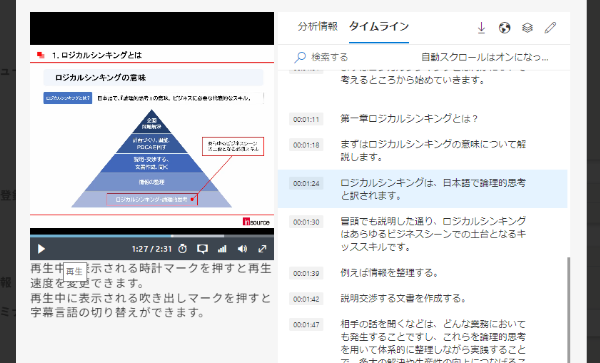Open the playback speed clock icon

click(x=183, y=249)
